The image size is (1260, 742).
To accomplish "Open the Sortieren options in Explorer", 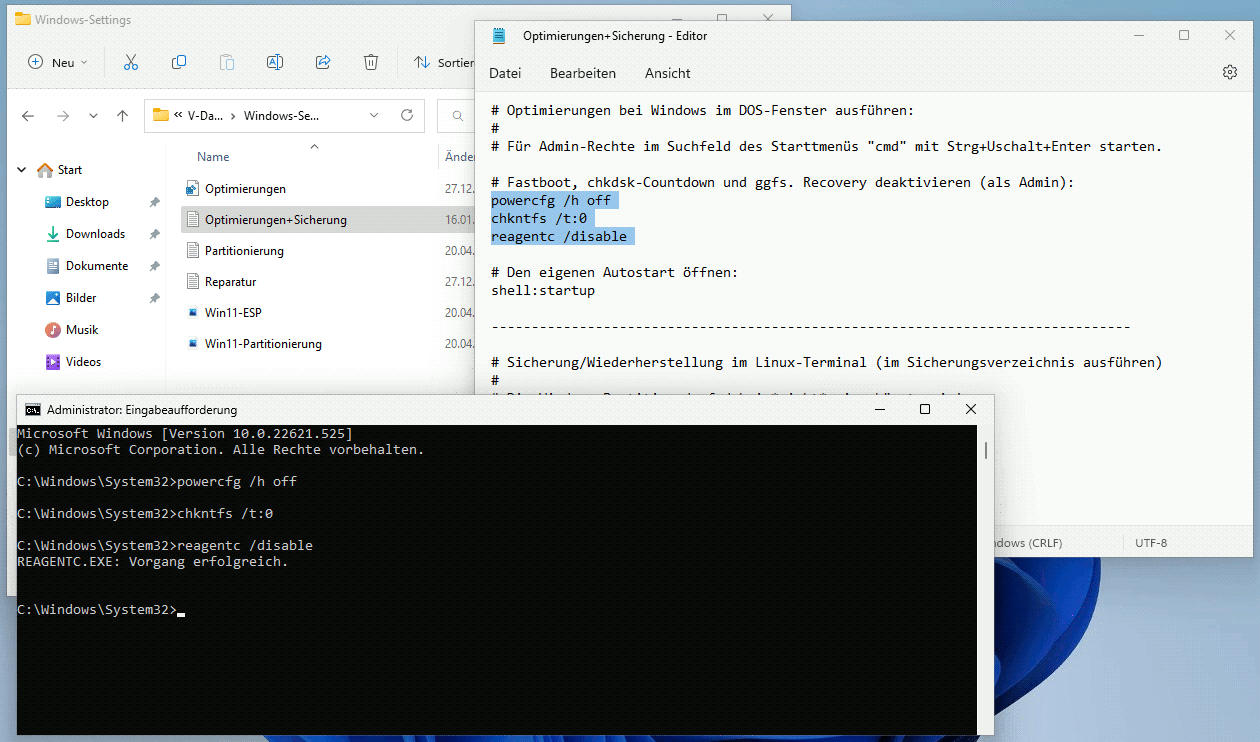I will tap(444, 62).
